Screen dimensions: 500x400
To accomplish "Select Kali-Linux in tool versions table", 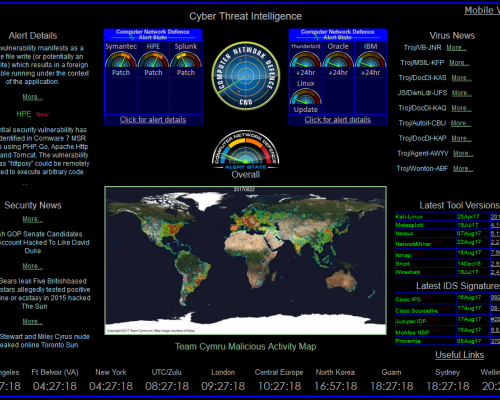I will (409, 217).
